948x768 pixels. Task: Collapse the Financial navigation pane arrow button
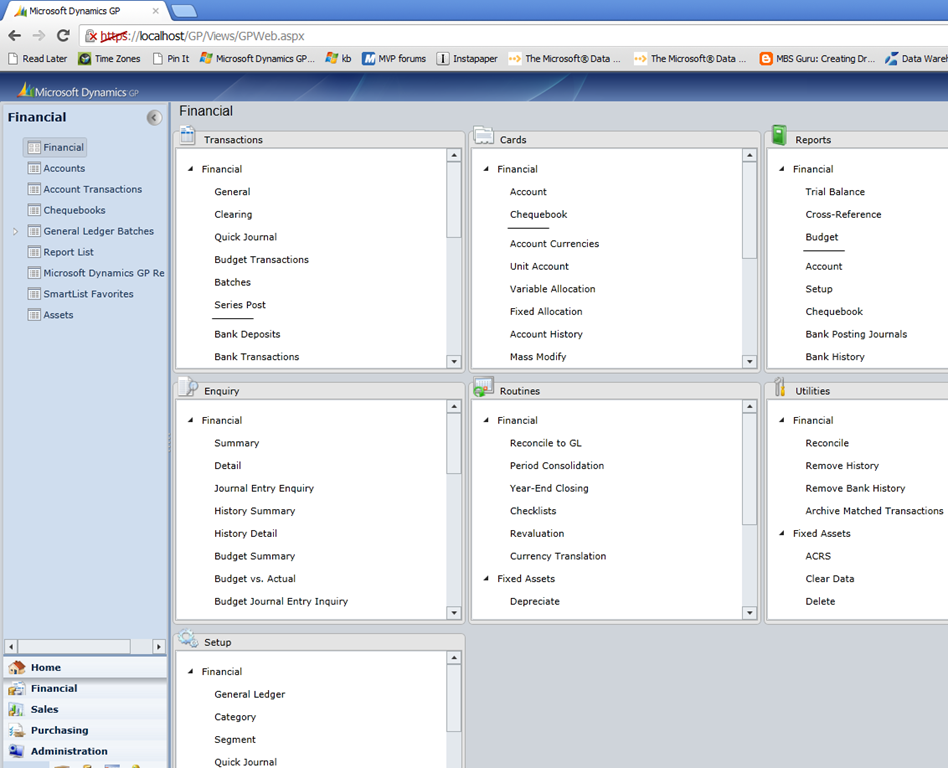point(154,117)
